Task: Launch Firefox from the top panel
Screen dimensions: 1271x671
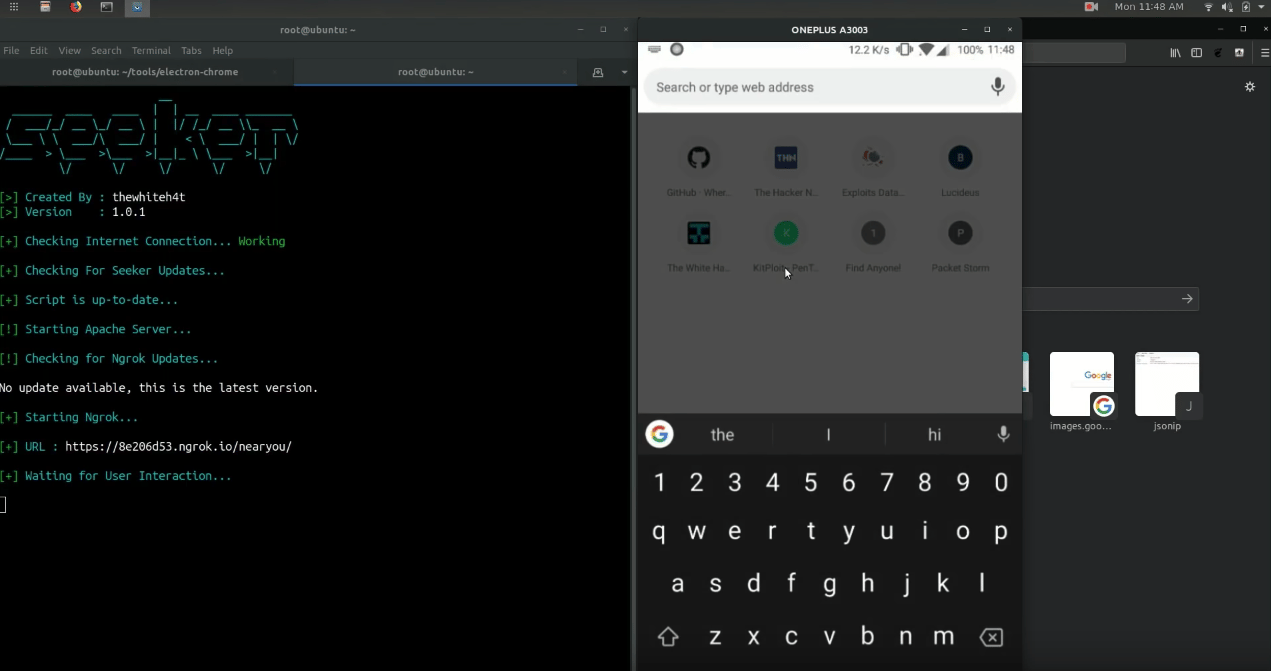Action: 76,7
